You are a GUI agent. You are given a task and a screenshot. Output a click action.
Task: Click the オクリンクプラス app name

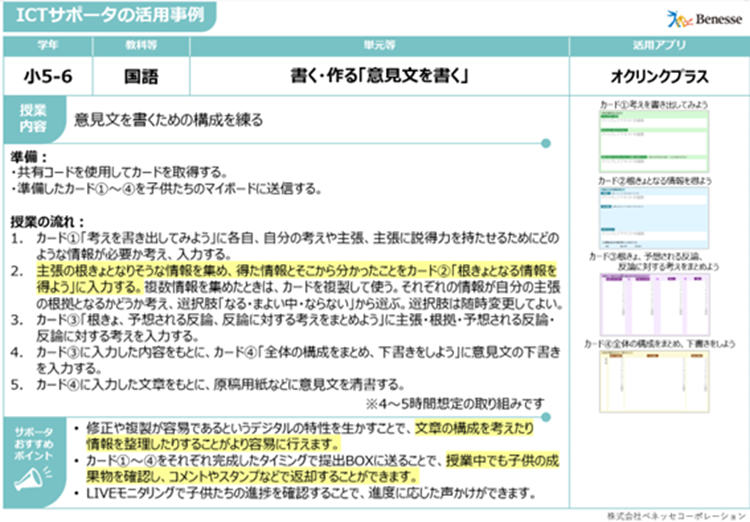(657, 75)
